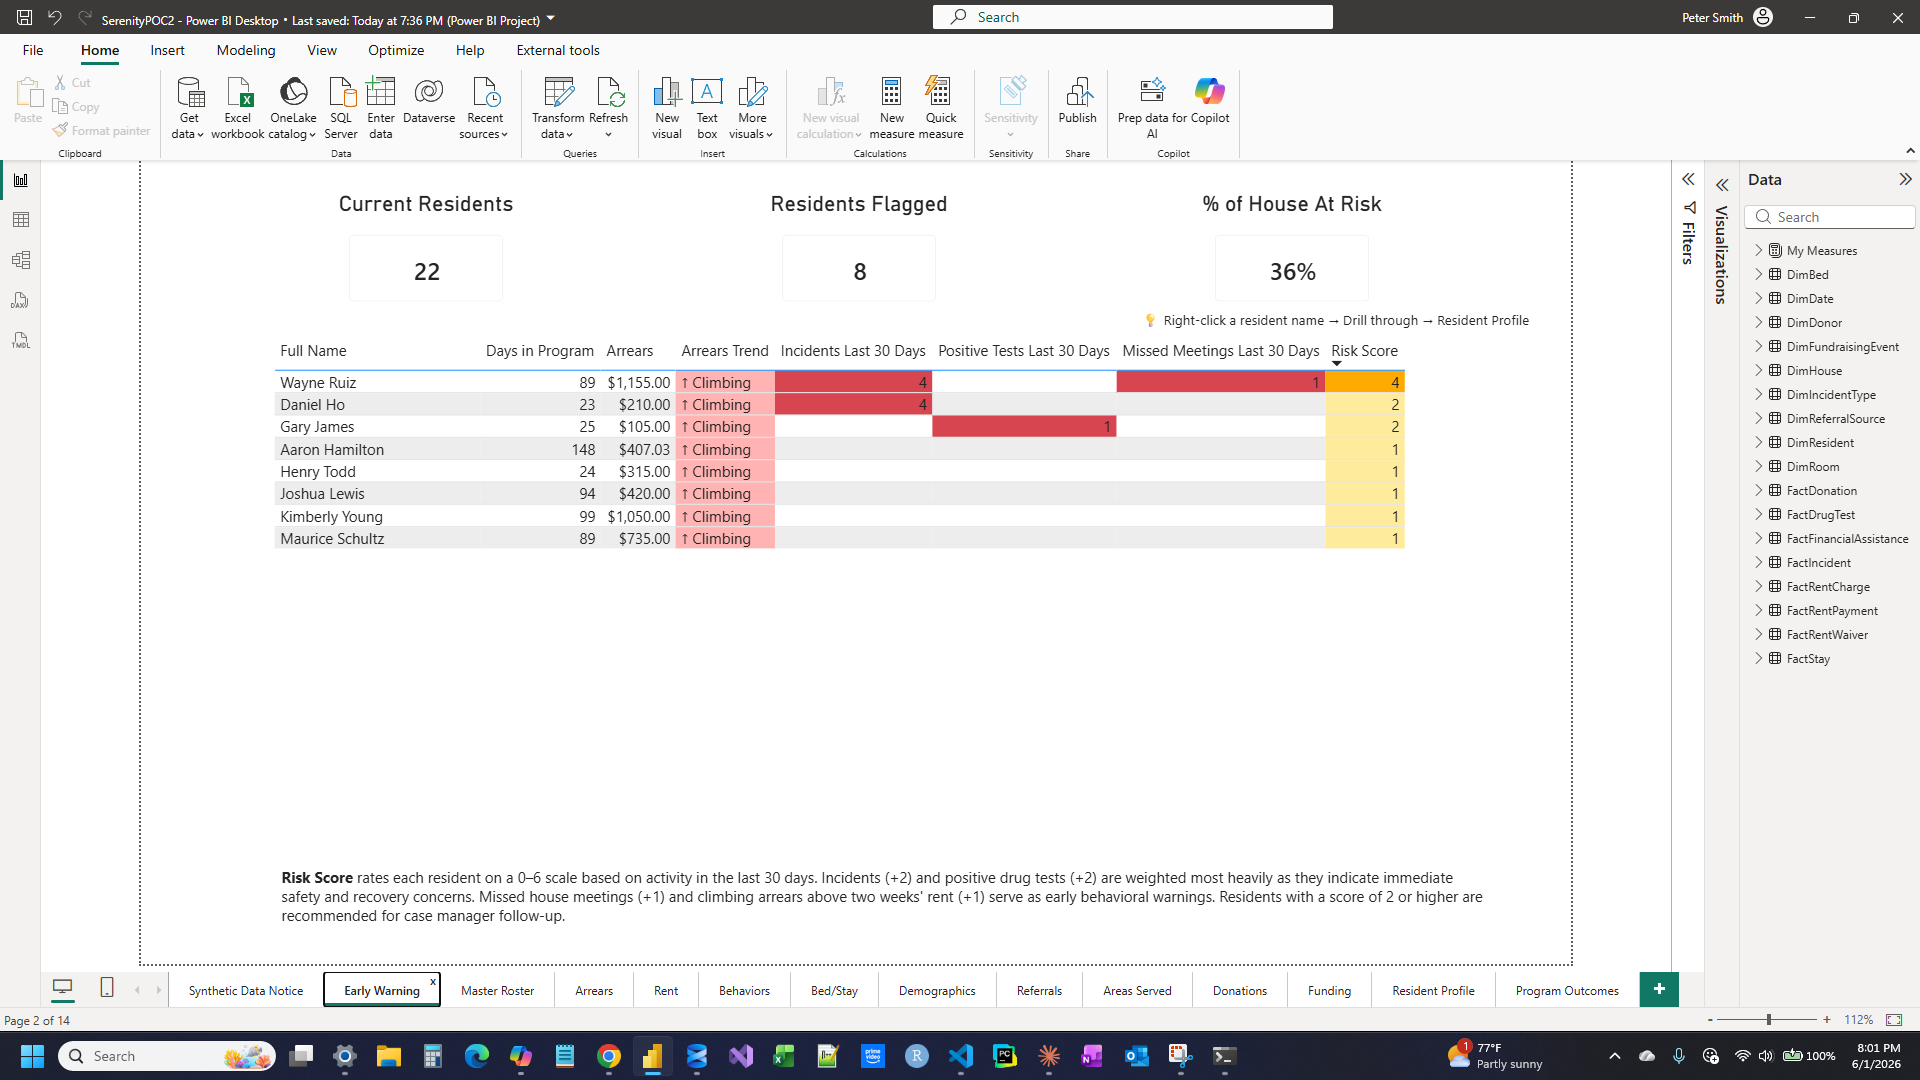The height and width of the screenshot is (1080, 1920).
Task: Switch to Model view
Action: click(x=20, y=260)
